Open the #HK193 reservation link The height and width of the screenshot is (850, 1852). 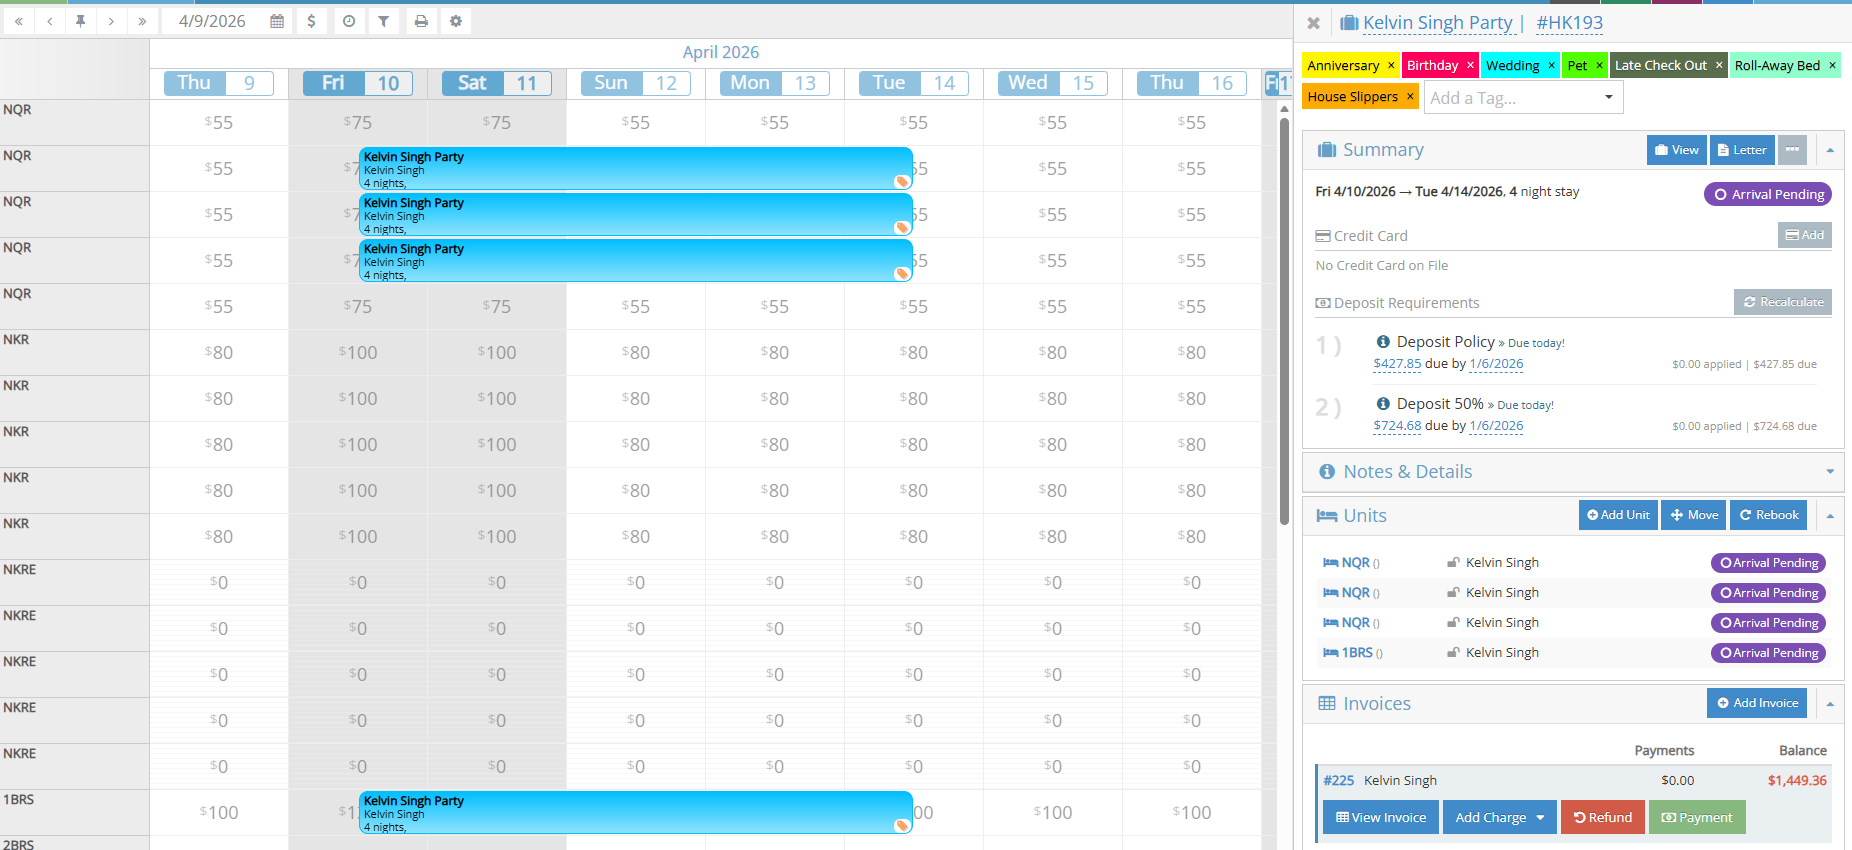(x=1568, y=23)
